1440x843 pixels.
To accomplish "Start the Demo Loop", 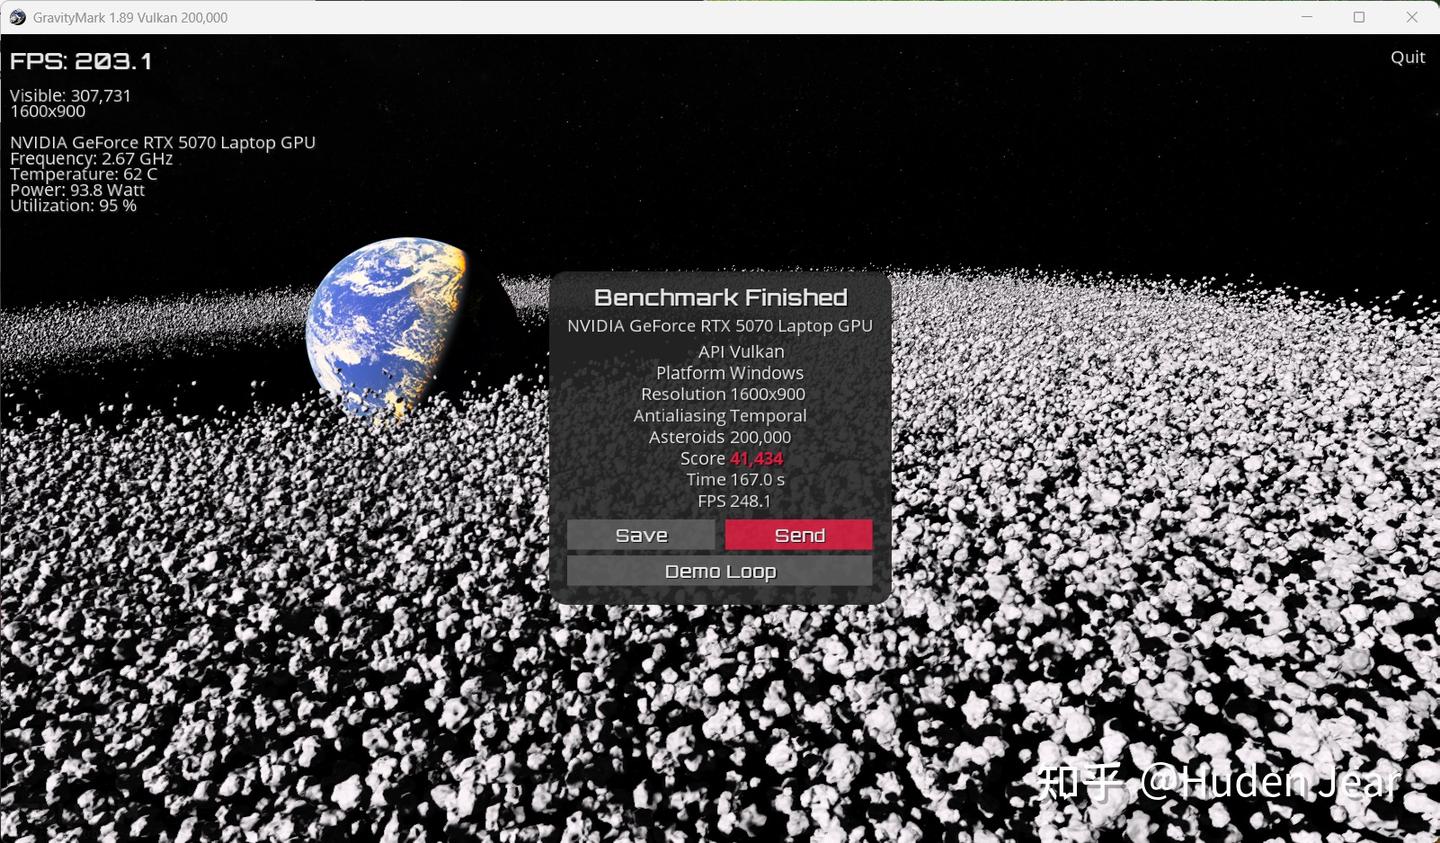I will point(720,571).
